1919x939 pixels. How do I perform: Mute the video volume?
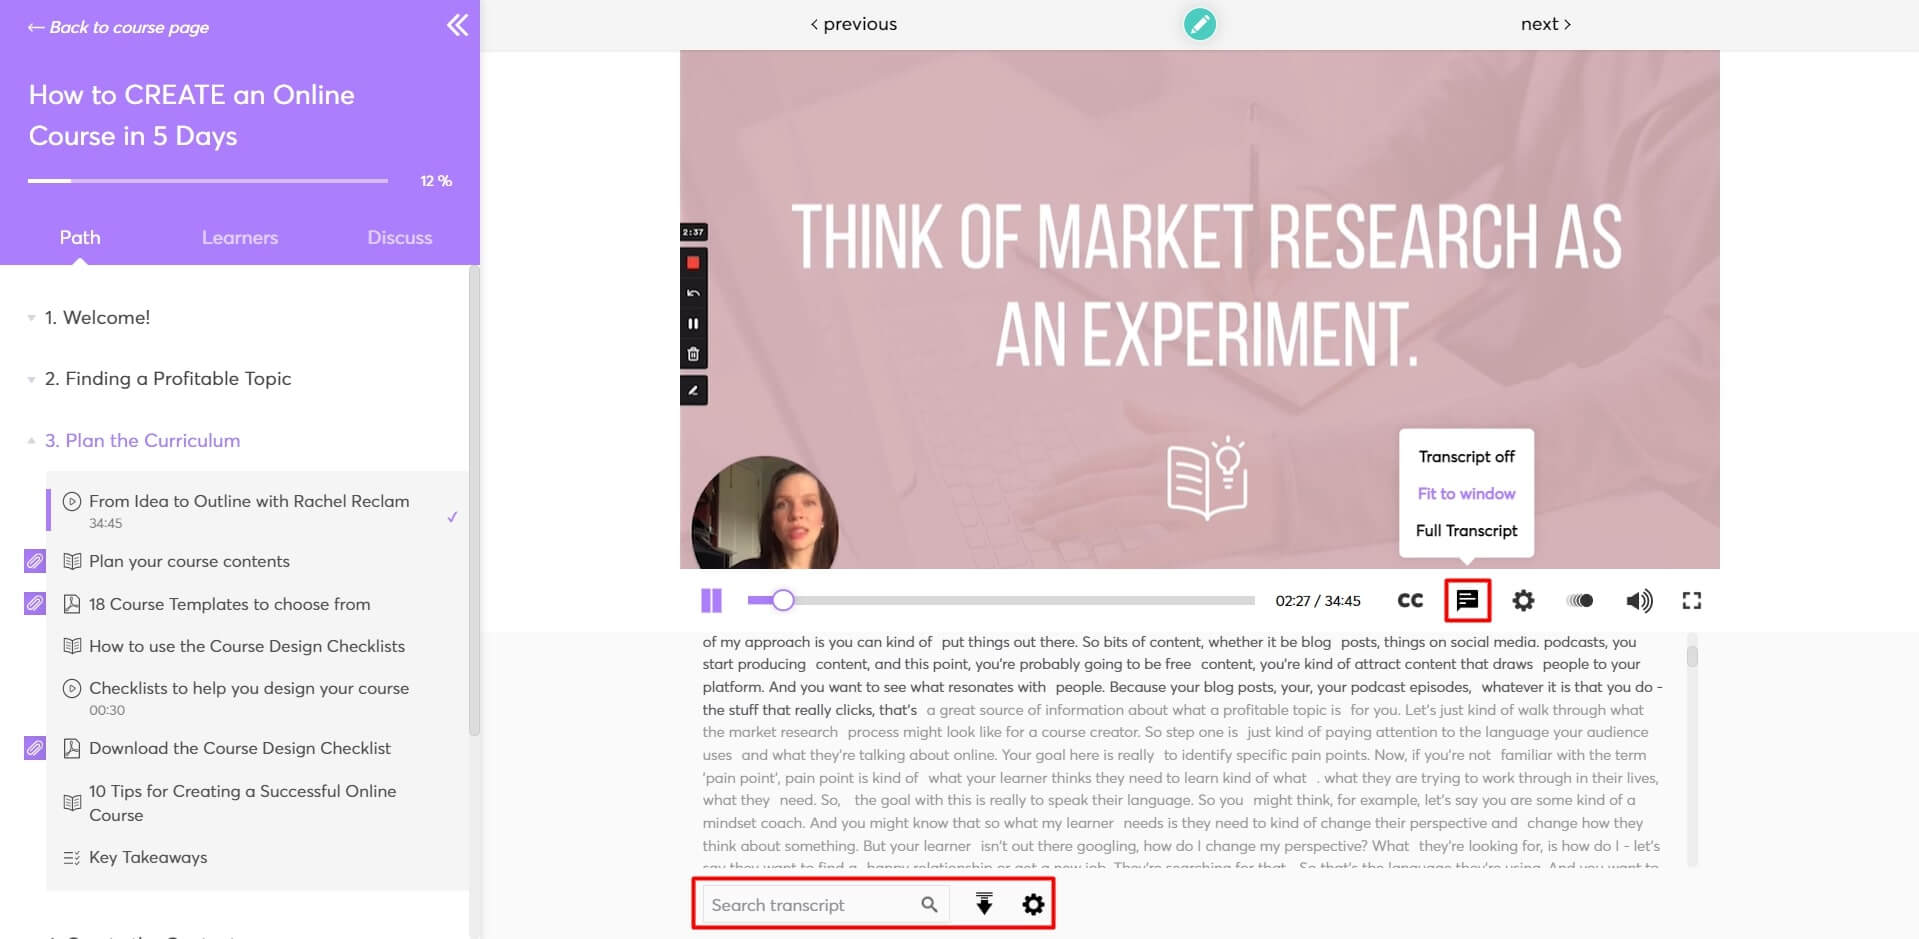(1638, 600)
